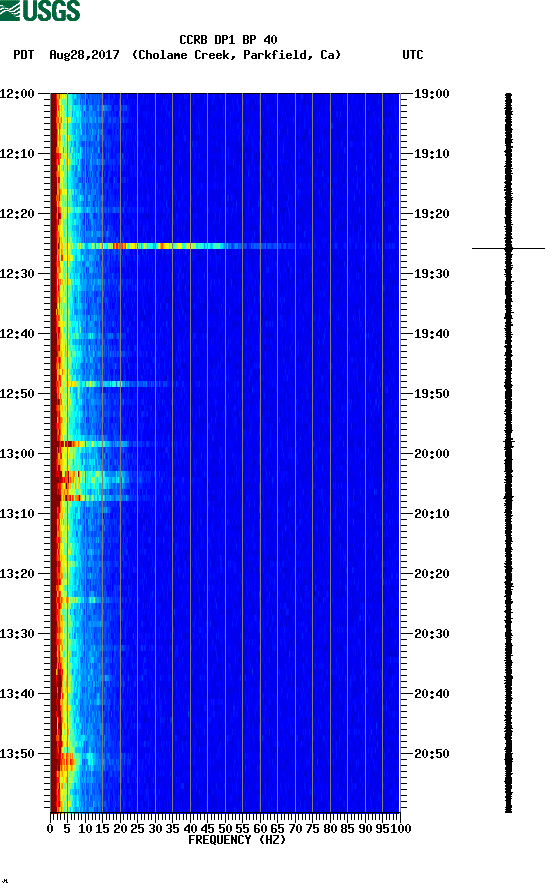552x892 pixels.
Task: Click the '19:40' UTC time label
Action: pyautogui.click(x=431, y=333)
